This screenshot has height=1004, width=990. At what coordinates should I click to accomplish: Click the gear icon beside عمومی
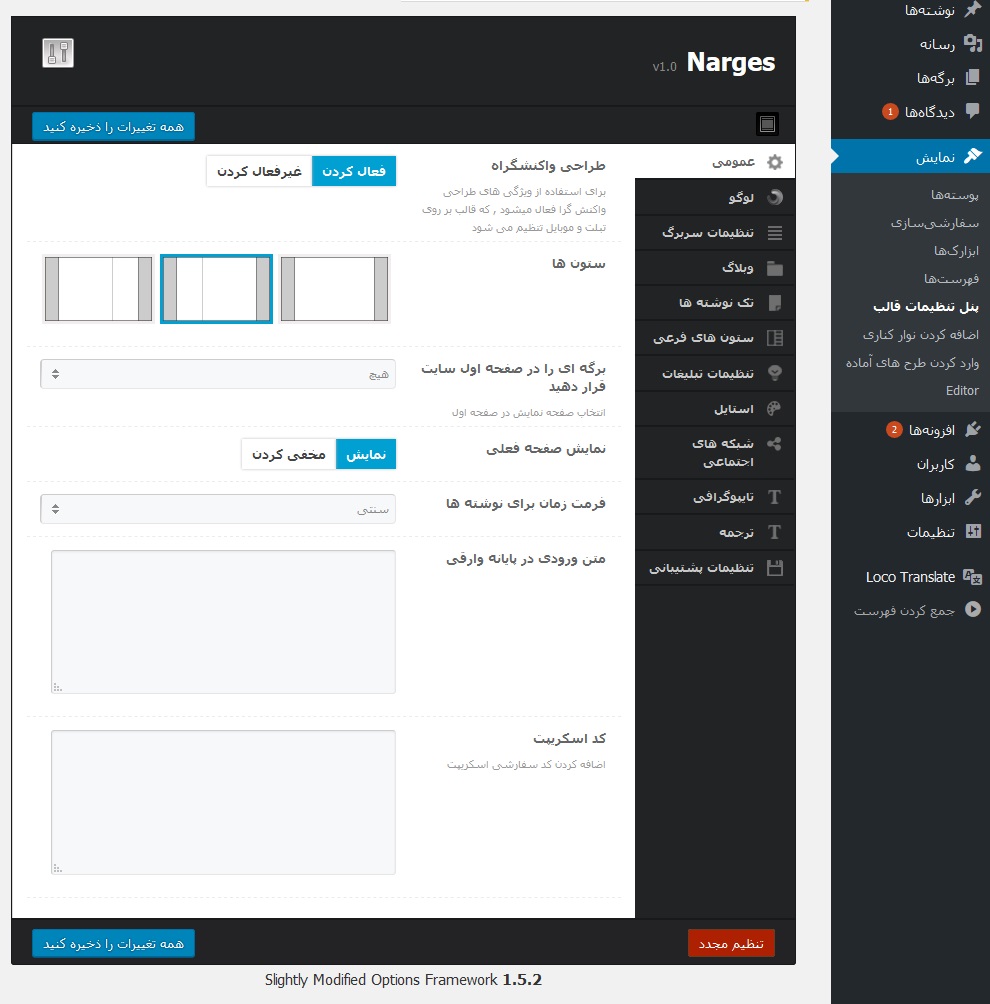[x=774, y=162]
